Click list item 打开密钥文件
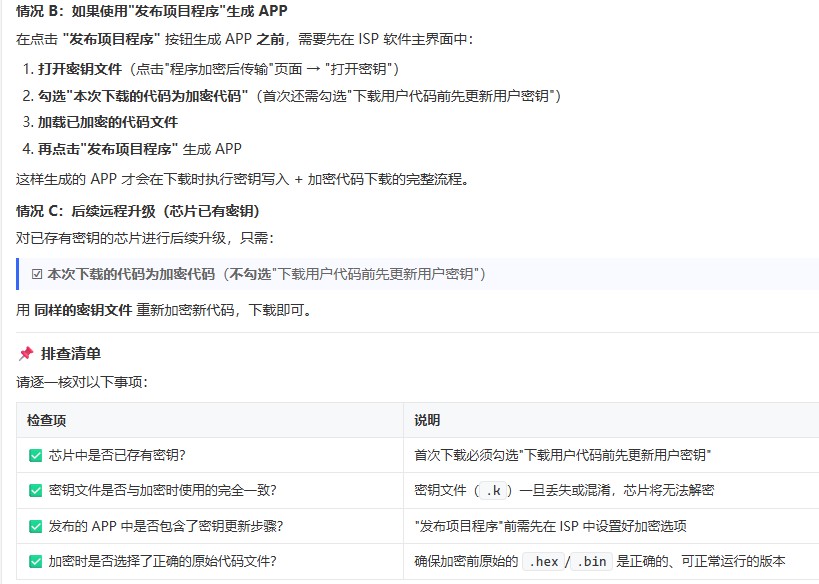The height and width of the screenshot is (584, 819). pos(211,69)
